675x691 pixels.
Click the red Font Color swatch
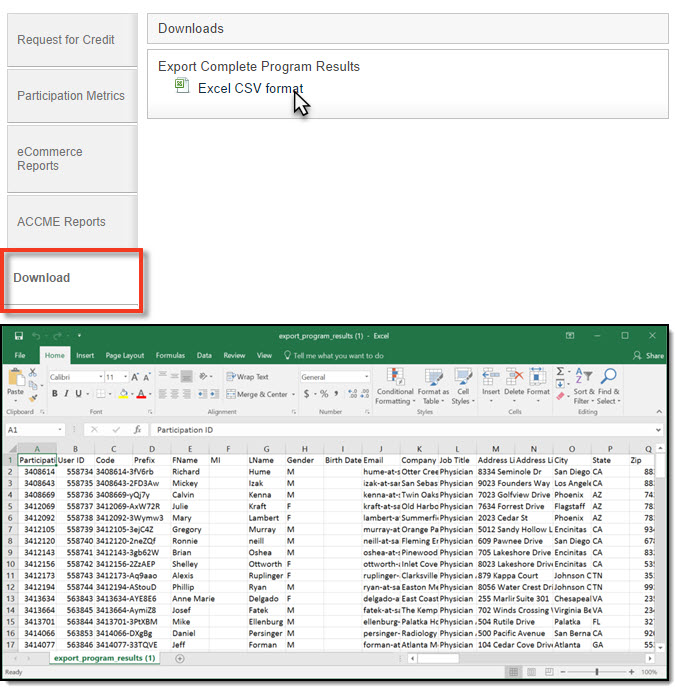tap(141, 394)
